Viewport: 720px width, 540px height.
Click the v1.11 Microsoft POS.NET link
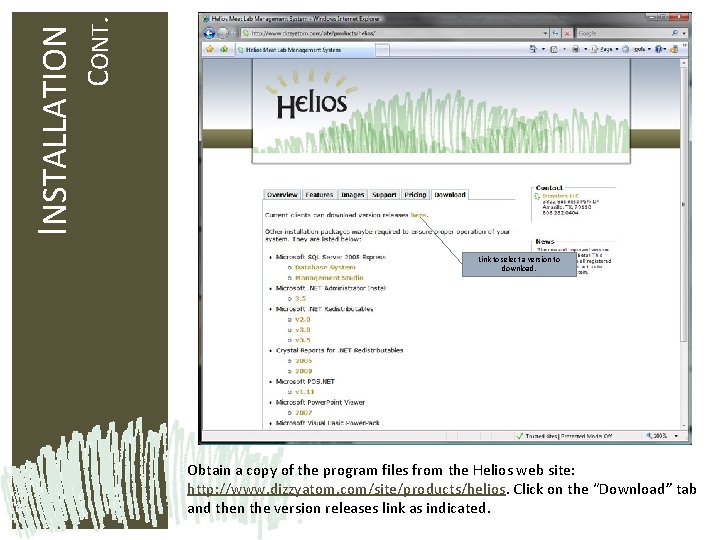304,392
